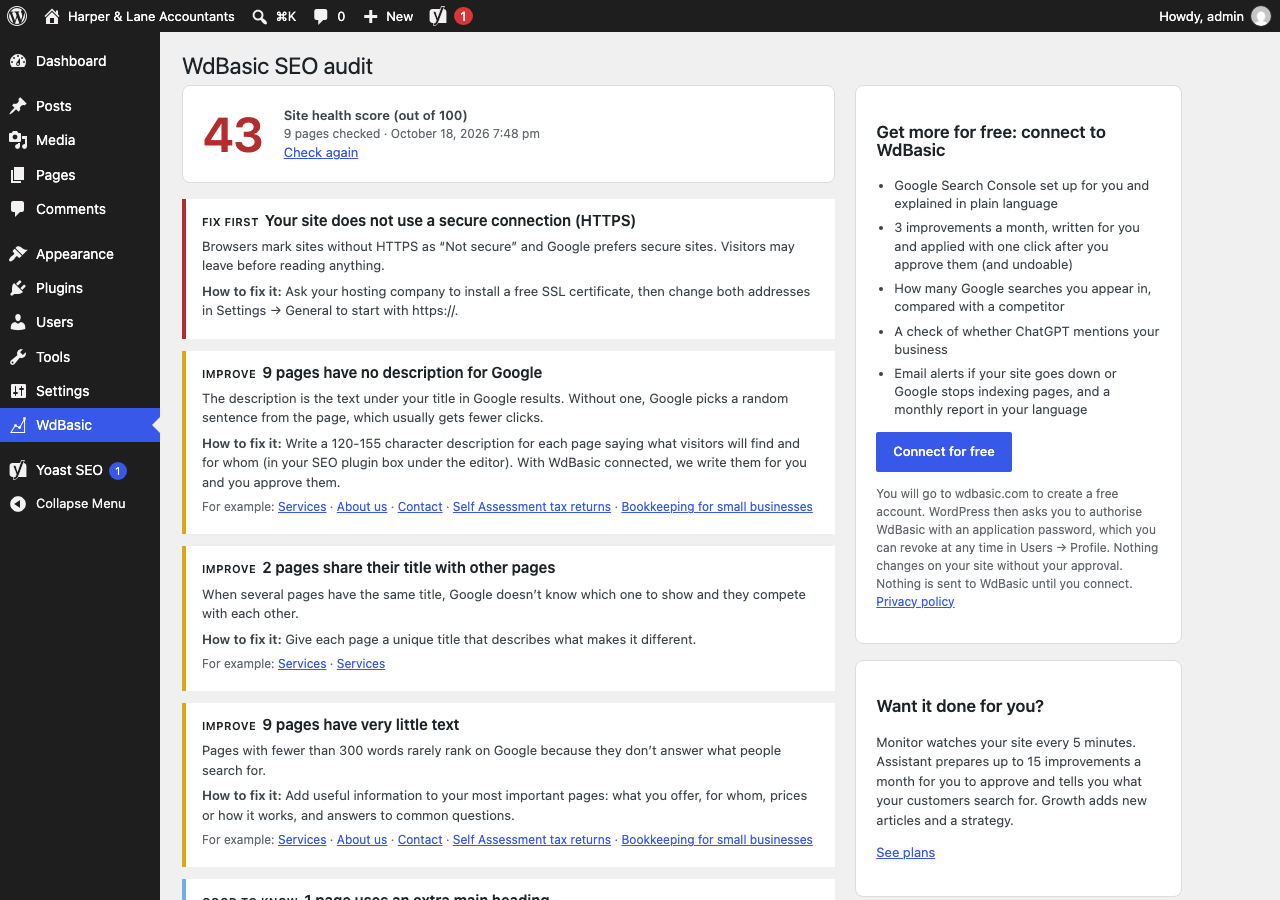Click the HTTPS issue heading text

pos(450,221)
